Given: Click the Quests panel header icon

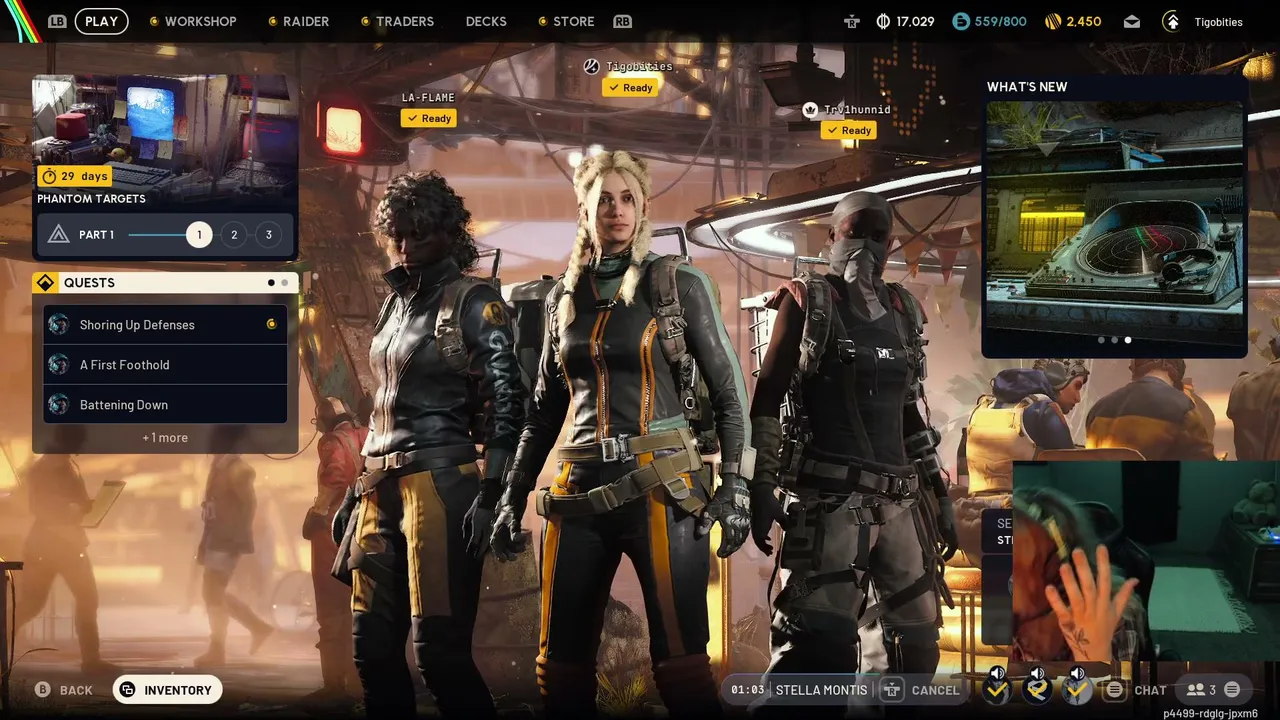Looking at the screenshot, I should [x=45, y=283].
